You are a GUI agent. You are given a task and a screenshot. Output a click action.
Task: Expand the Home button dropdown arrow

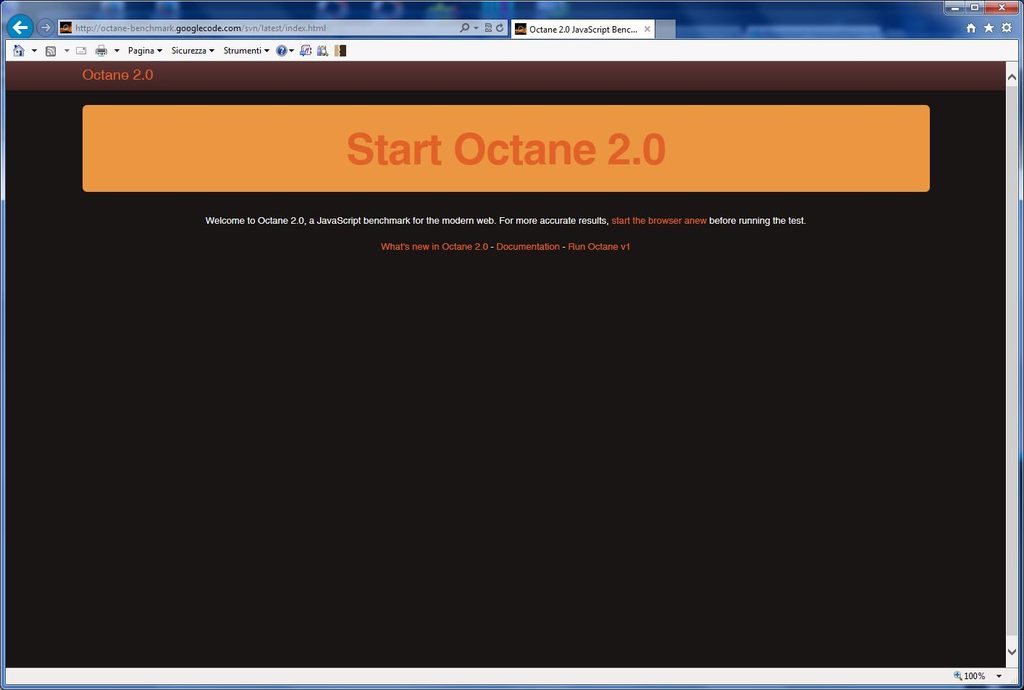[34, 50]
